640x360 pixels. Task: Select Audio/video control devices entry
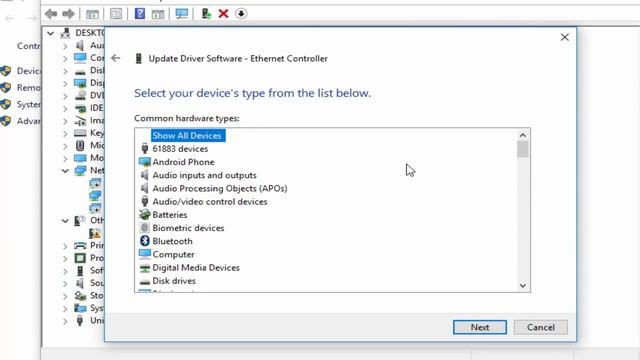[210, 202]
